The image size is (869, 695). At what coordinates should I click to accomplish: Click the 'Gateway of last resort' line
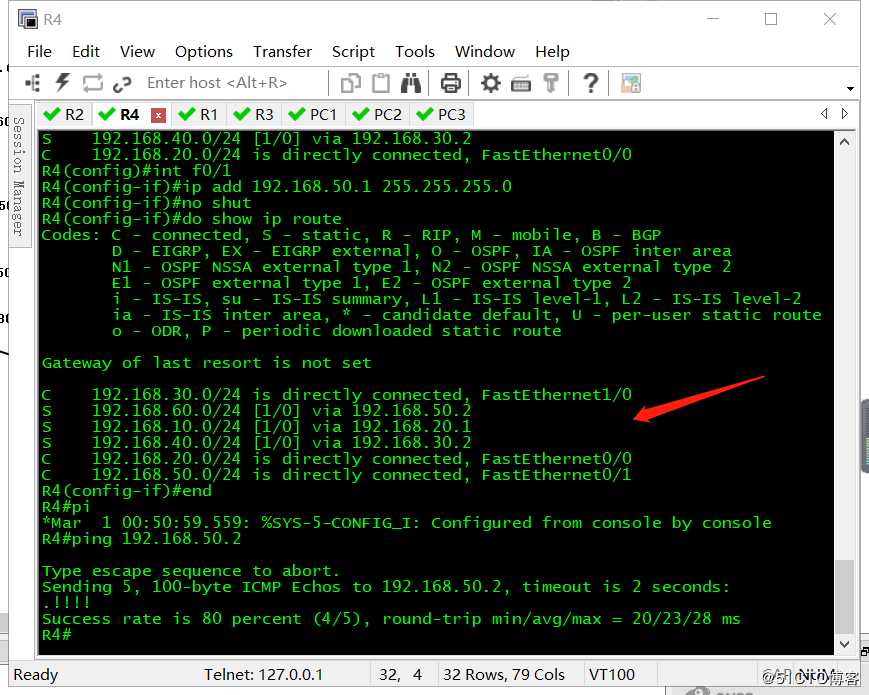tap(207, 363)
